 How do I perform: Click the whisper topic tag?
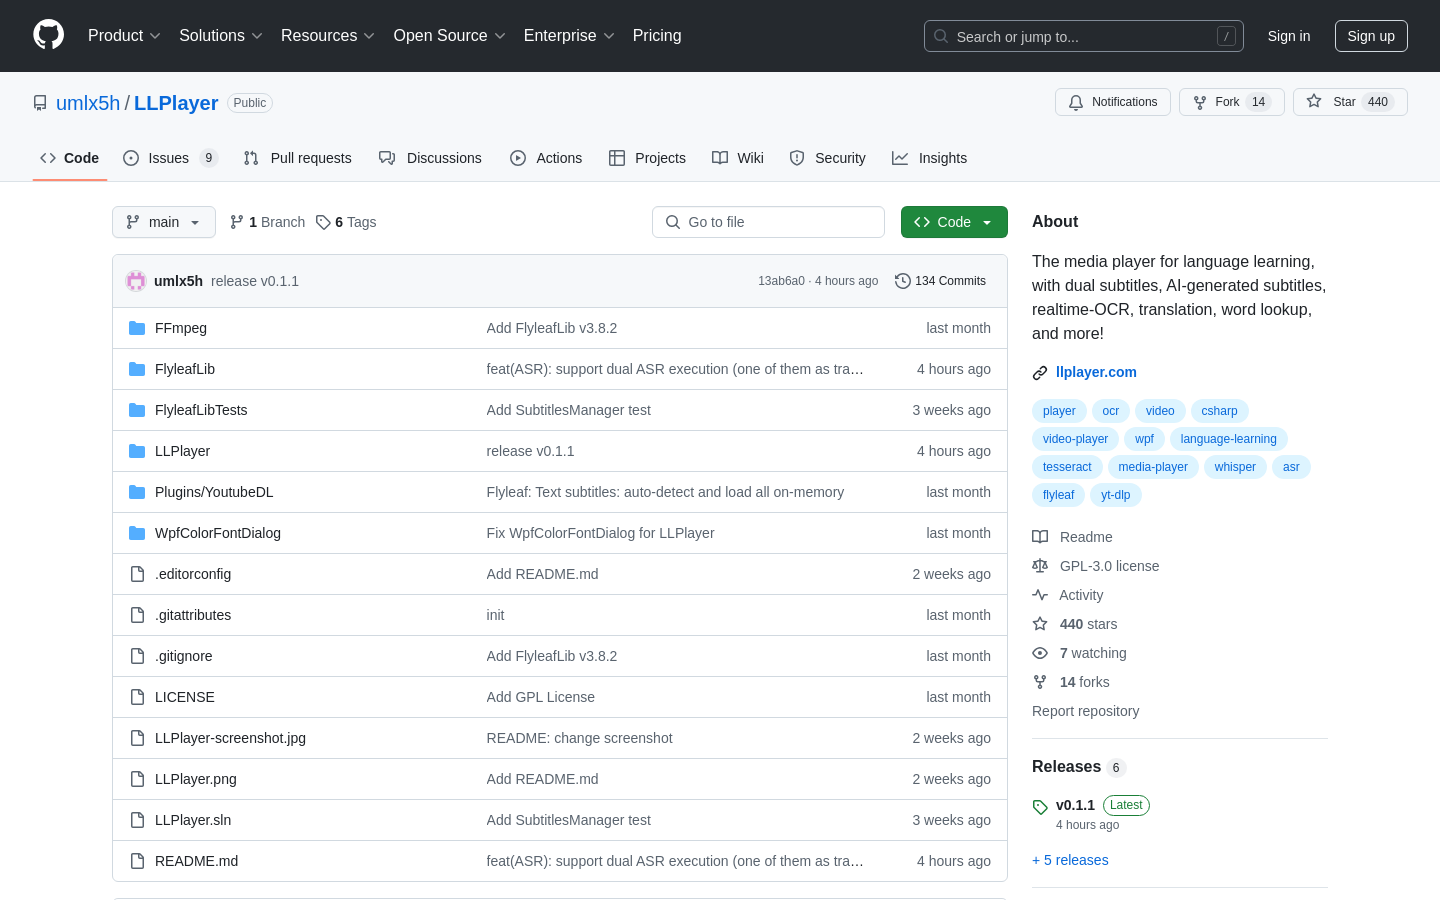click(x=1235, y=467)
